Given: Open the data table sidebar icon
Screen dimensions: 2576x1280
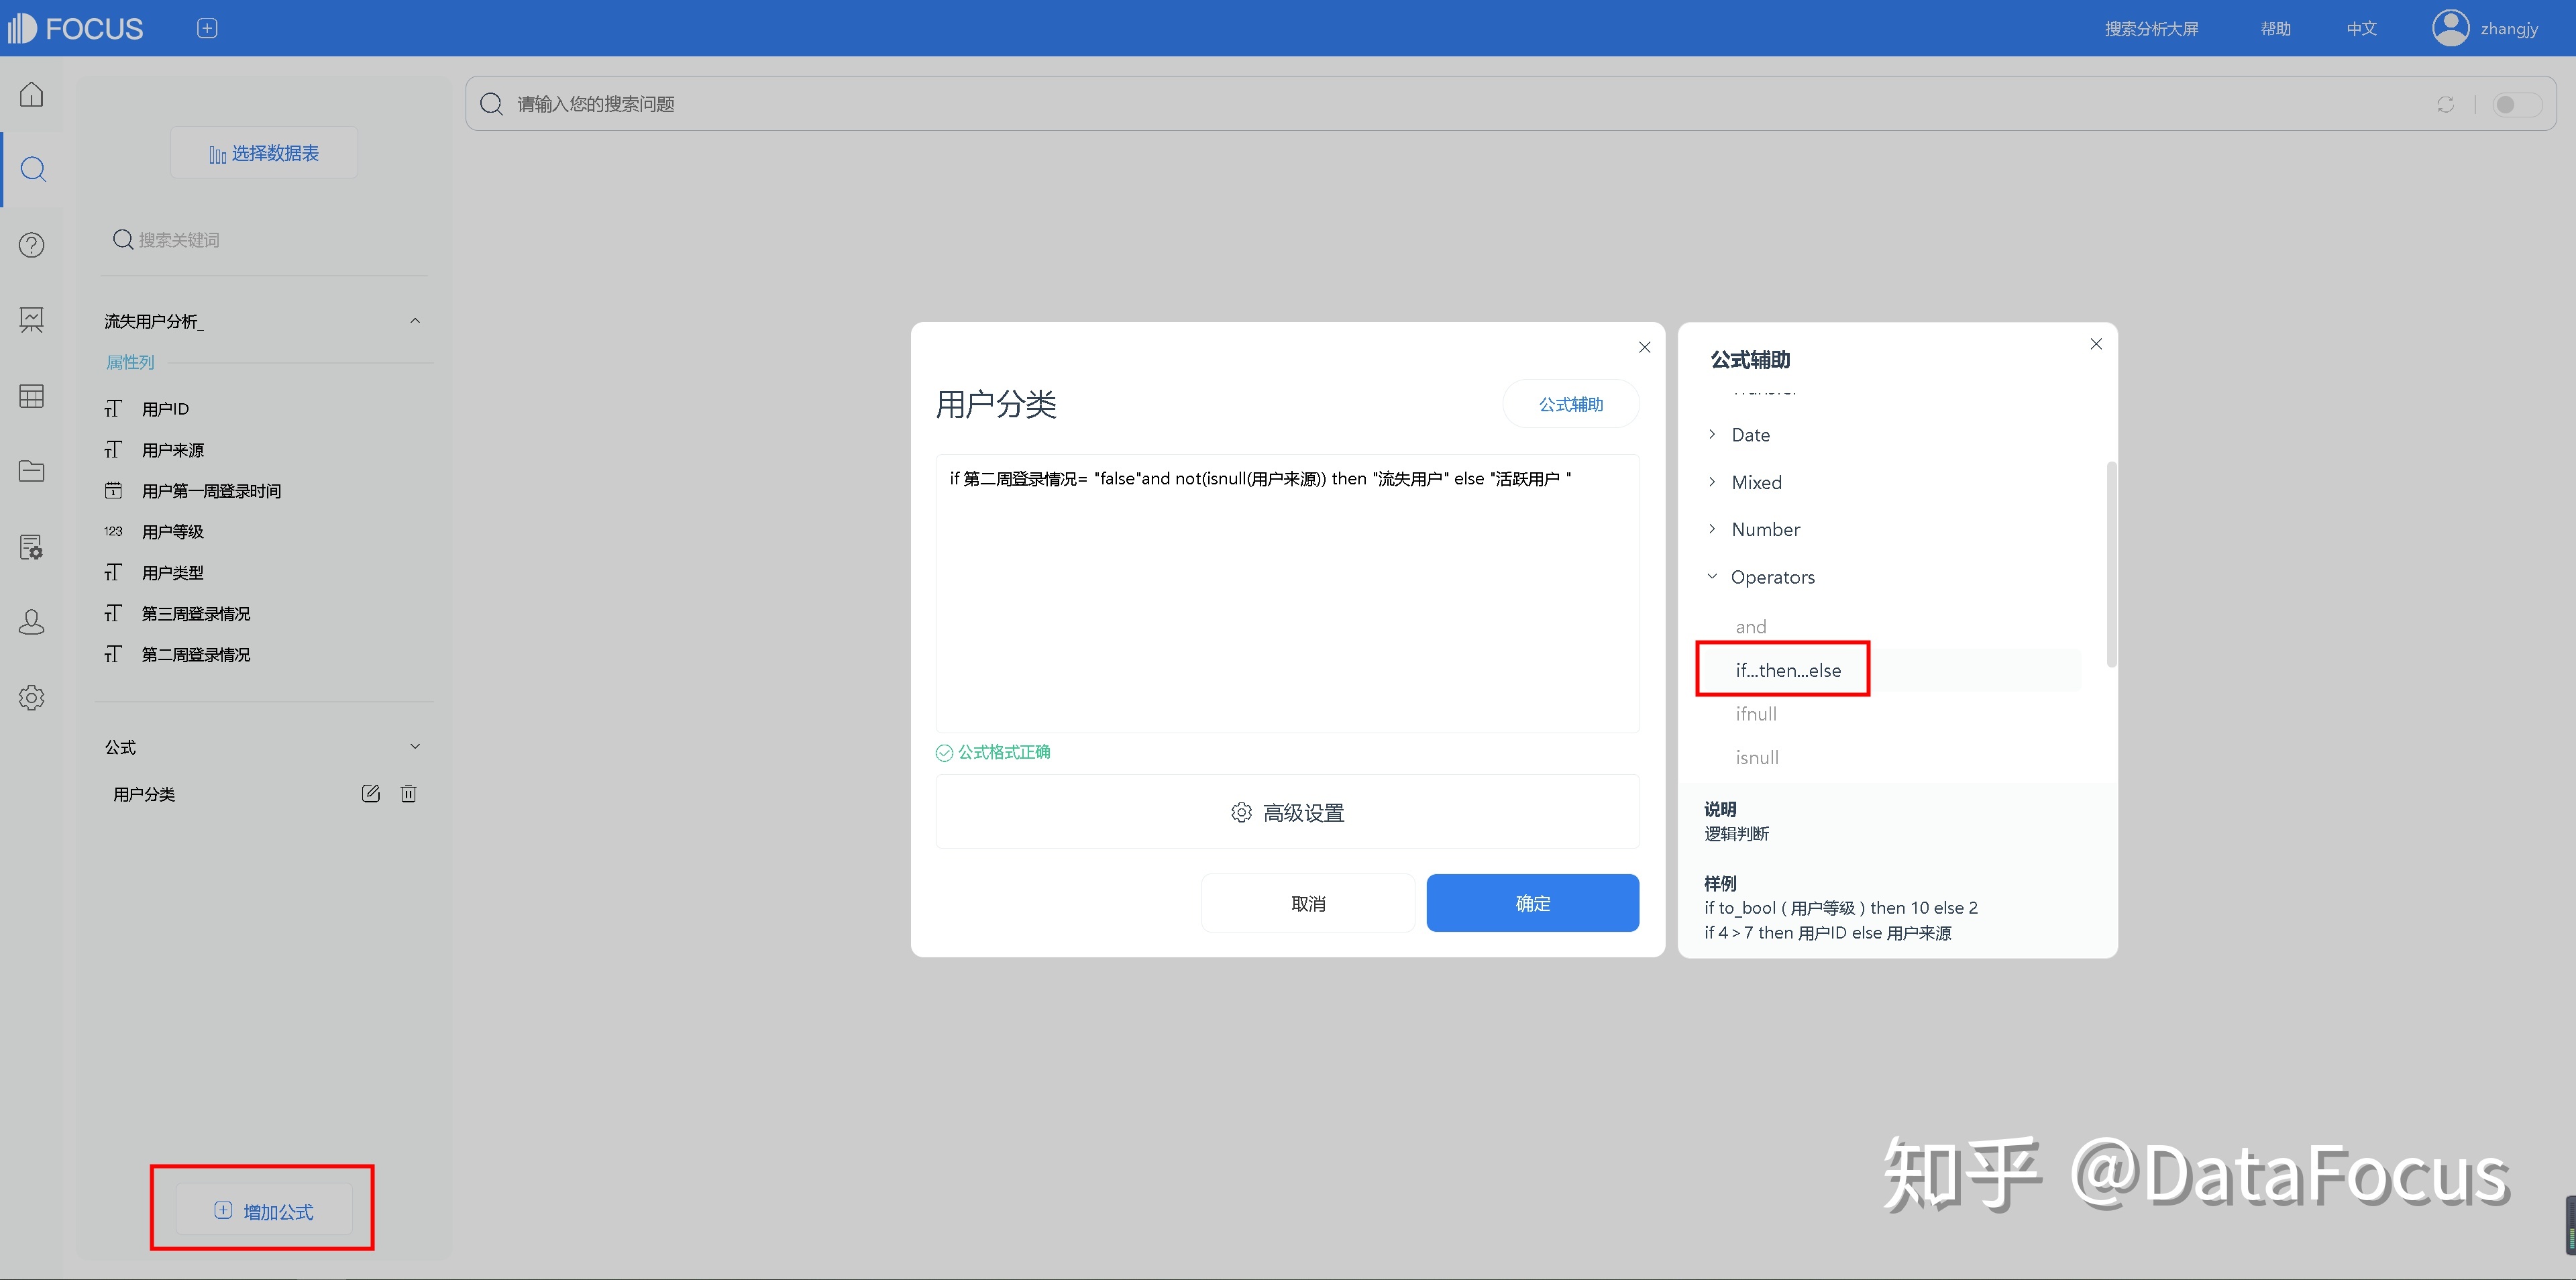Looking at the screenshot, I should coord(32,396).
